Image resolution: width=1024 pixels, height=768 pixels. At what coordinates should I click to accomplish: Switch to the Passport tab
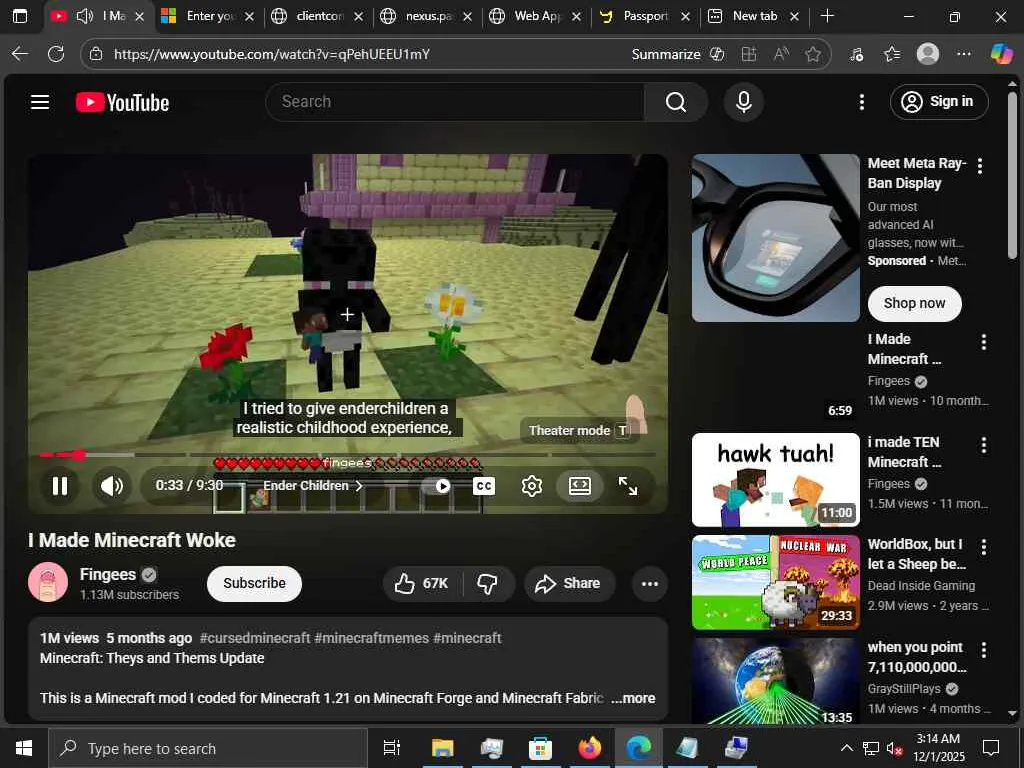[x=644, y=16]
